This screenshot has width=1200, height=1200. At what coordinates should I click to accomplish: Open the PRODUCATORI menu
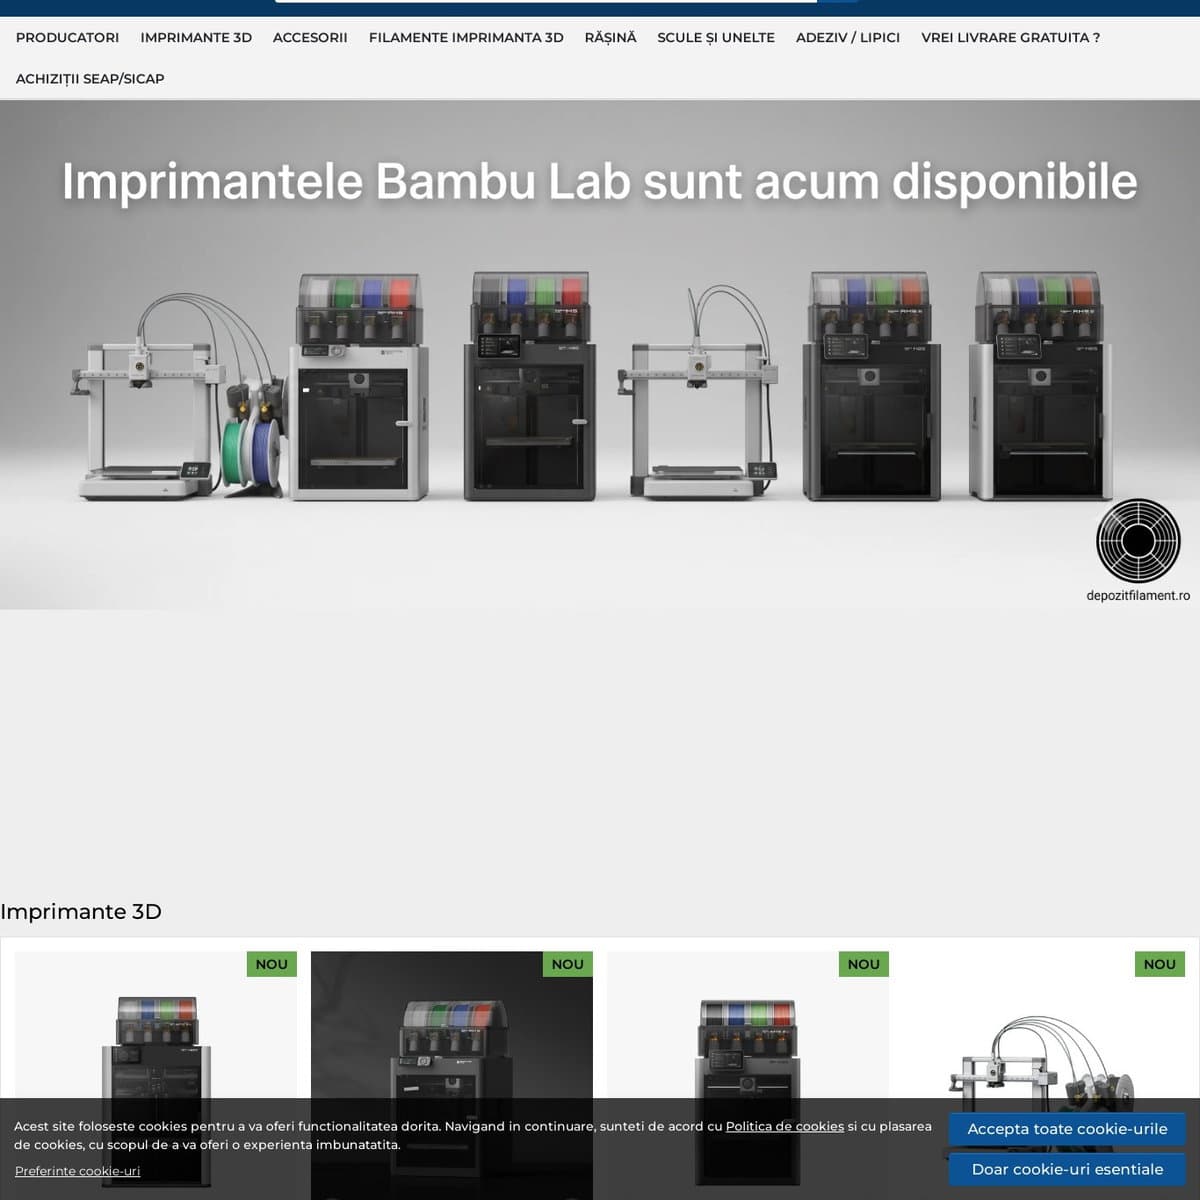click(67, 37)
